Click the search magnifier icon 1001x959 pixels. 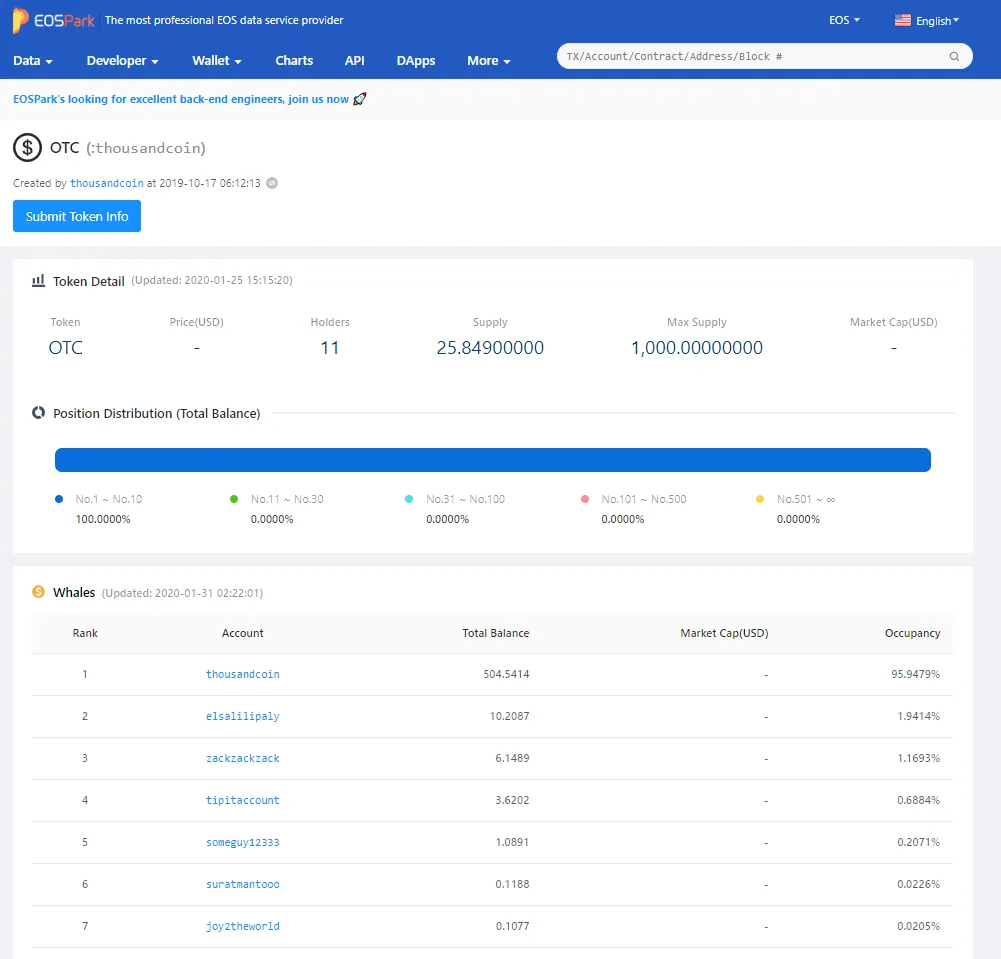[x=954, y=56]
